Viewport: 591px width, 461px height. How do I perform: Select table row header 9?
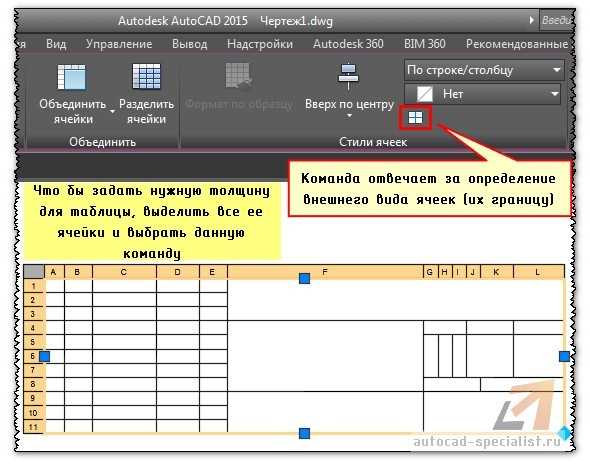[34, 398]
